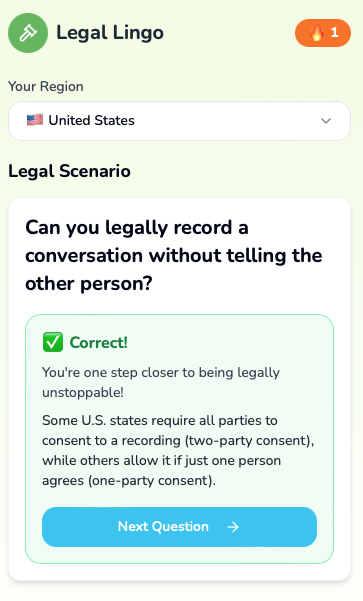Click the green checkmark icon beside Correct
Viewport: 363px width, 601px height.
click(x=53, y=342)
